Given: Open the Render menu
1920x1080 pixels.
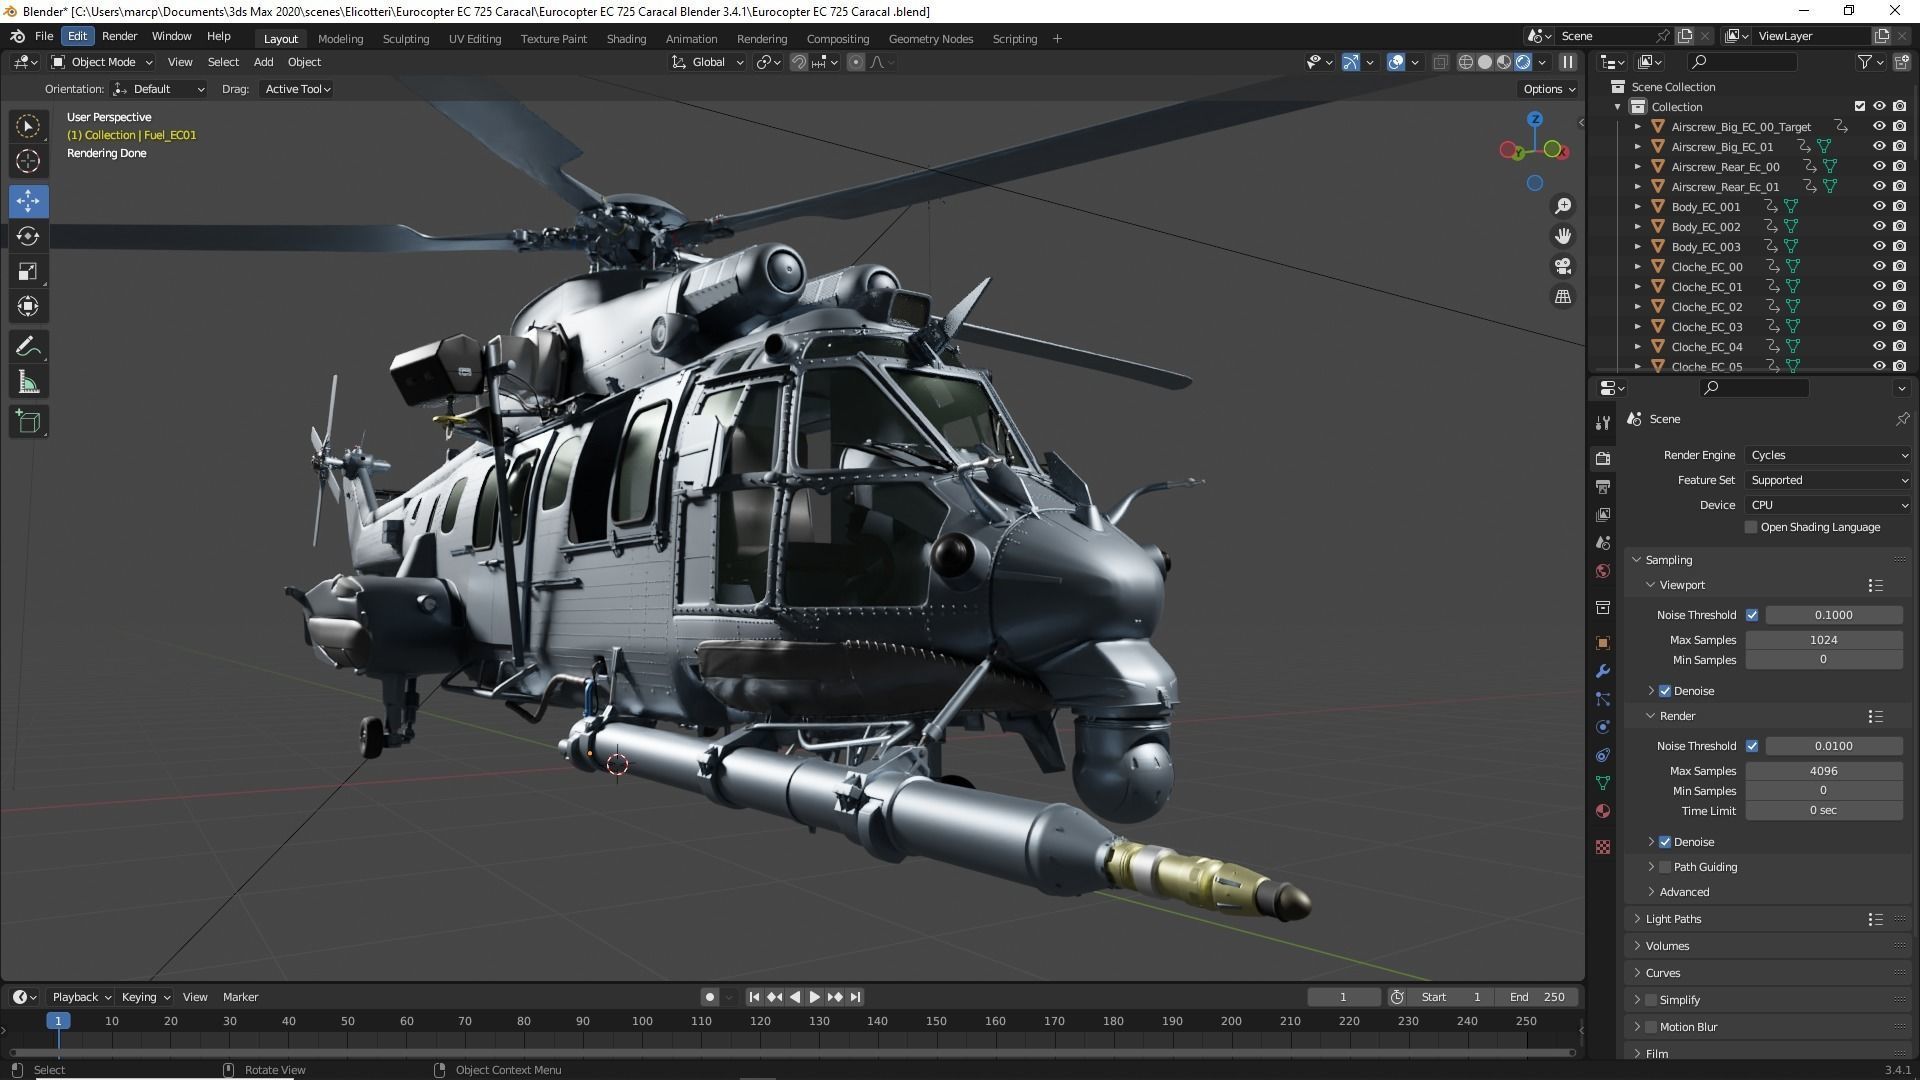Looking at the screenshot, I should pos(119,36).
